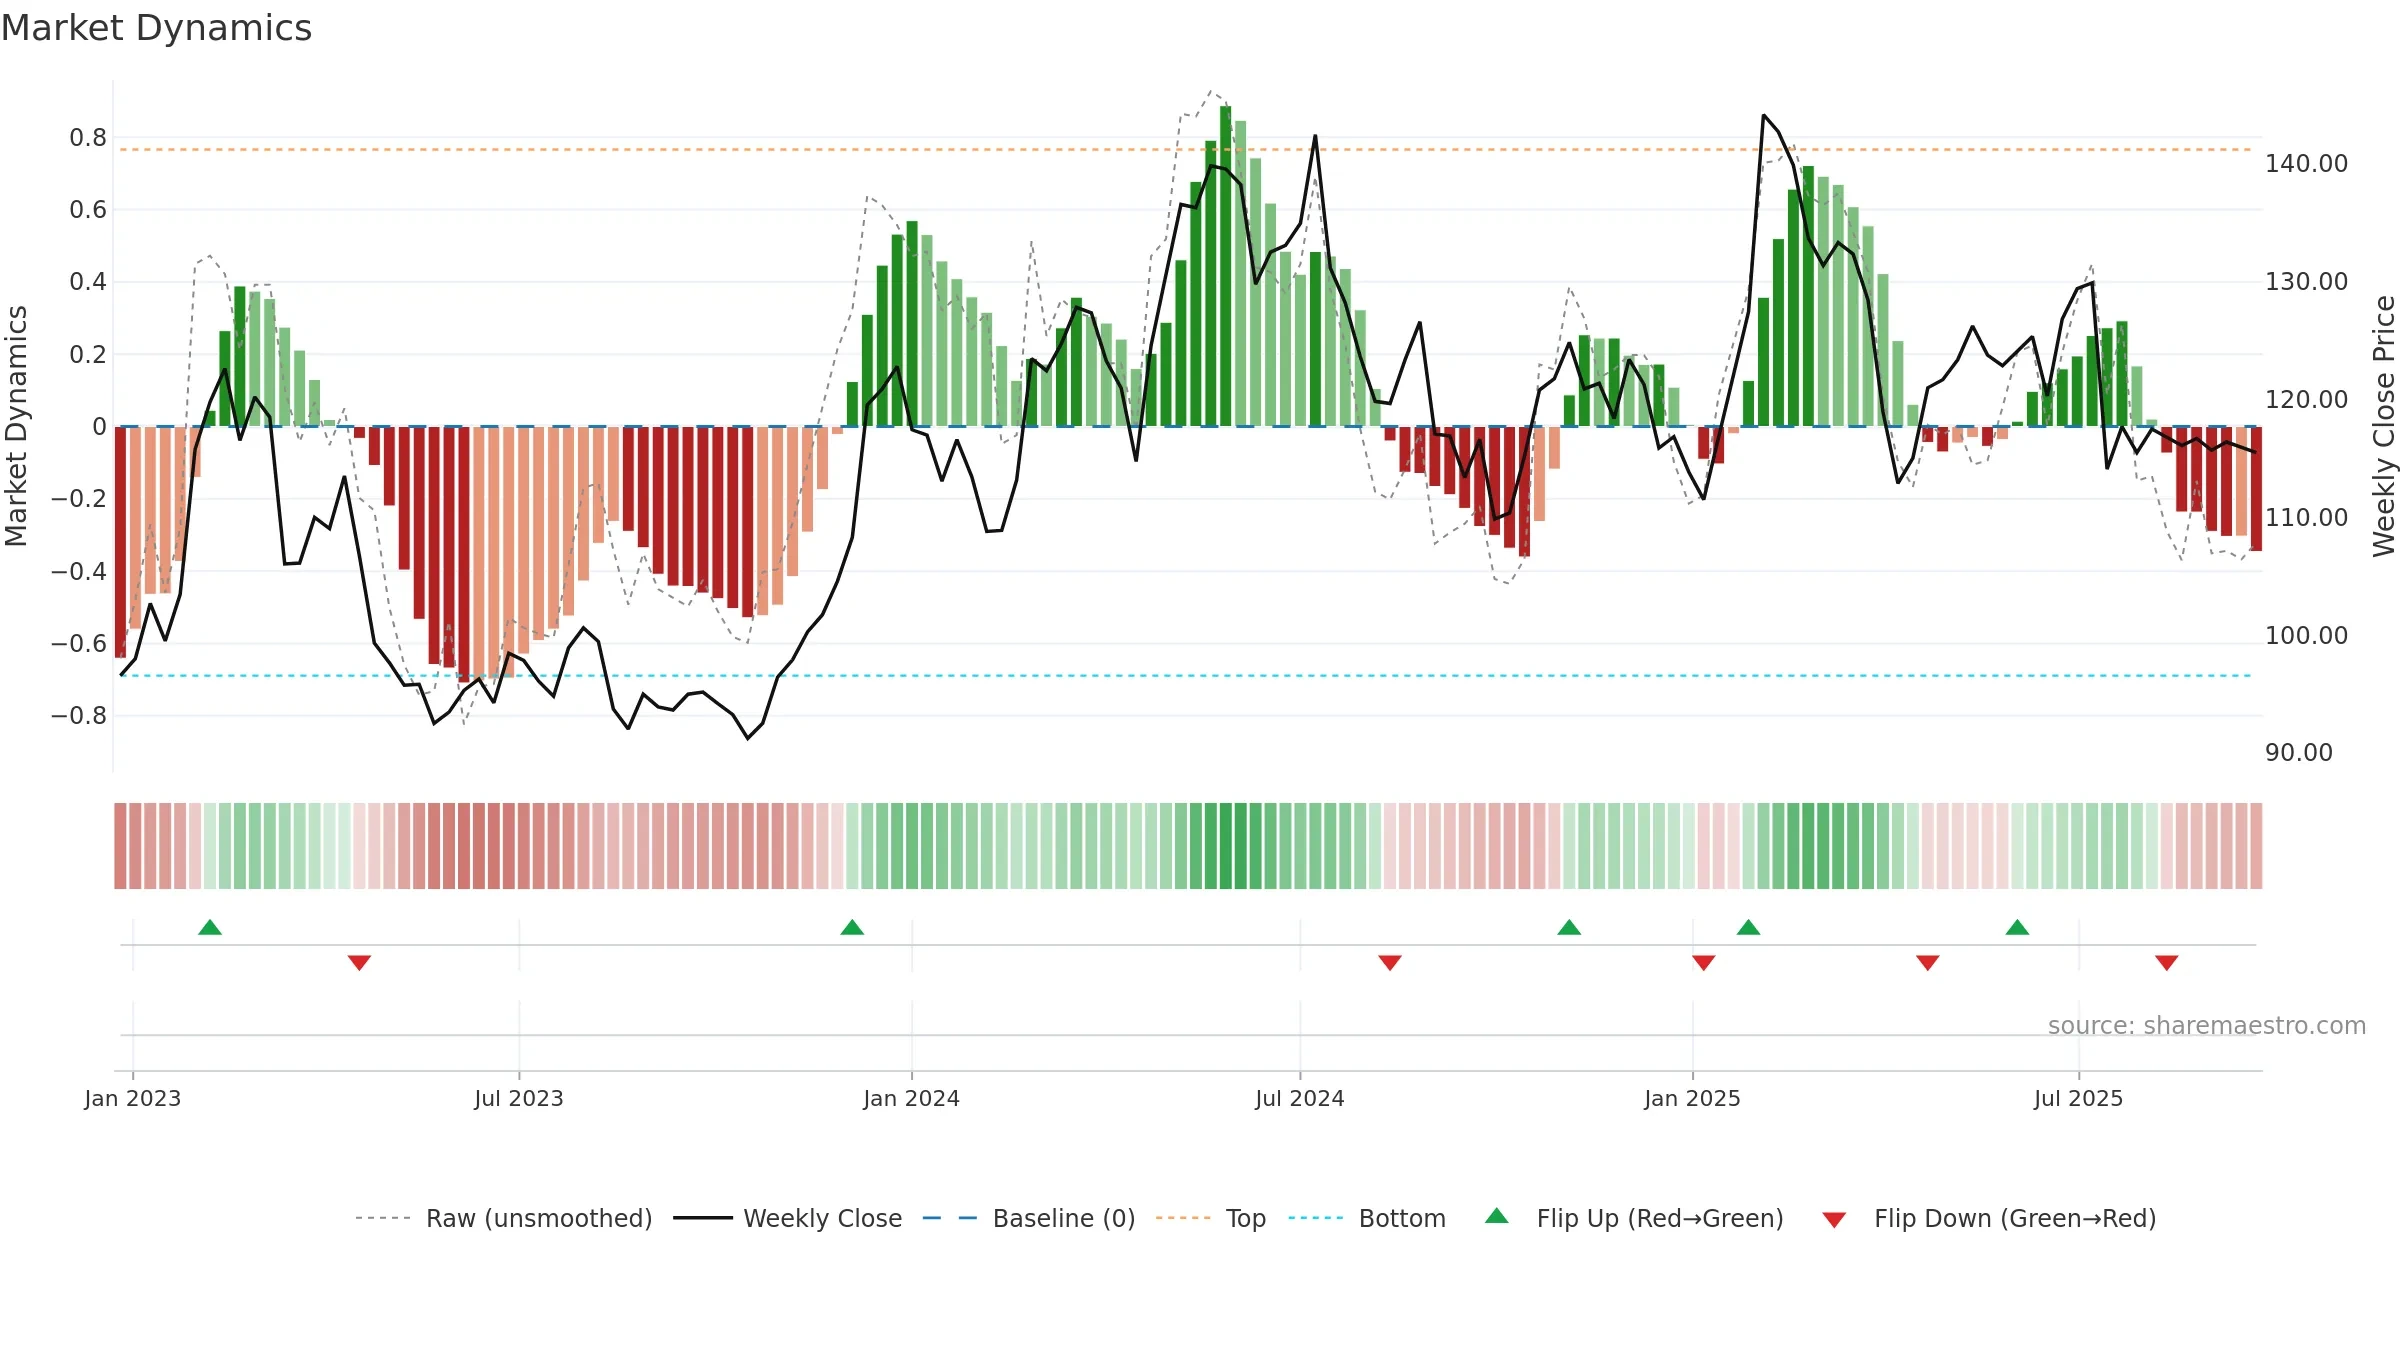
Task: Click the Jan 2023 x-axis label
Action: coord(133,1099)
